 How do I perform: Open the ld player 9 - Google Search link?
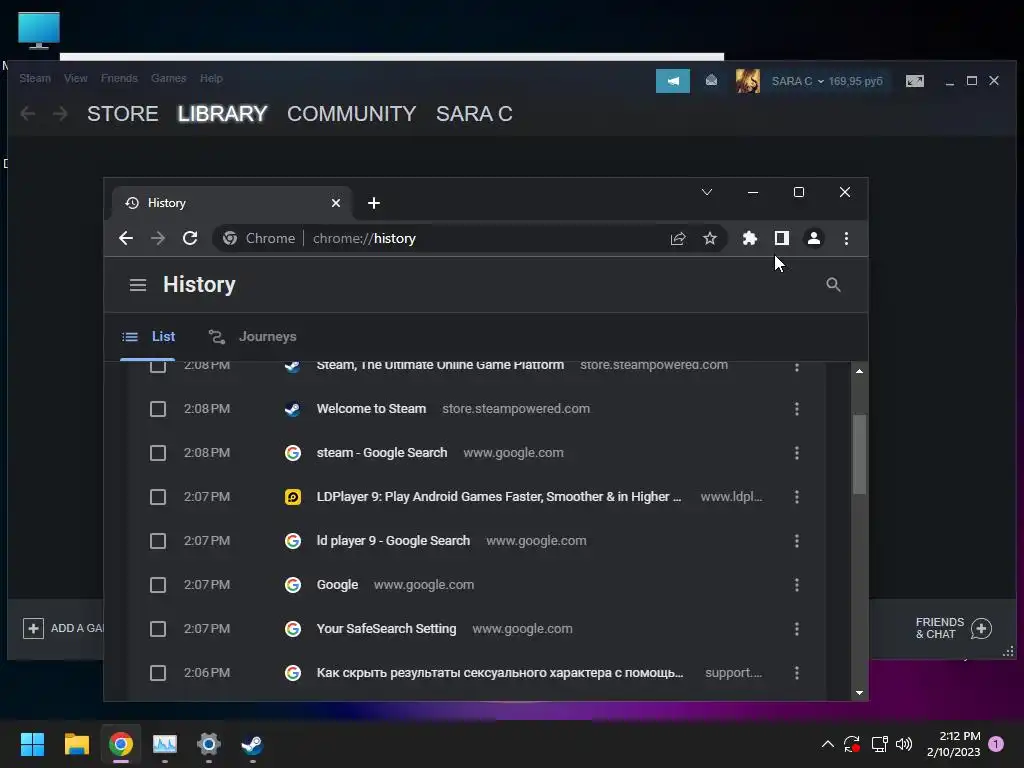point(393,541)
